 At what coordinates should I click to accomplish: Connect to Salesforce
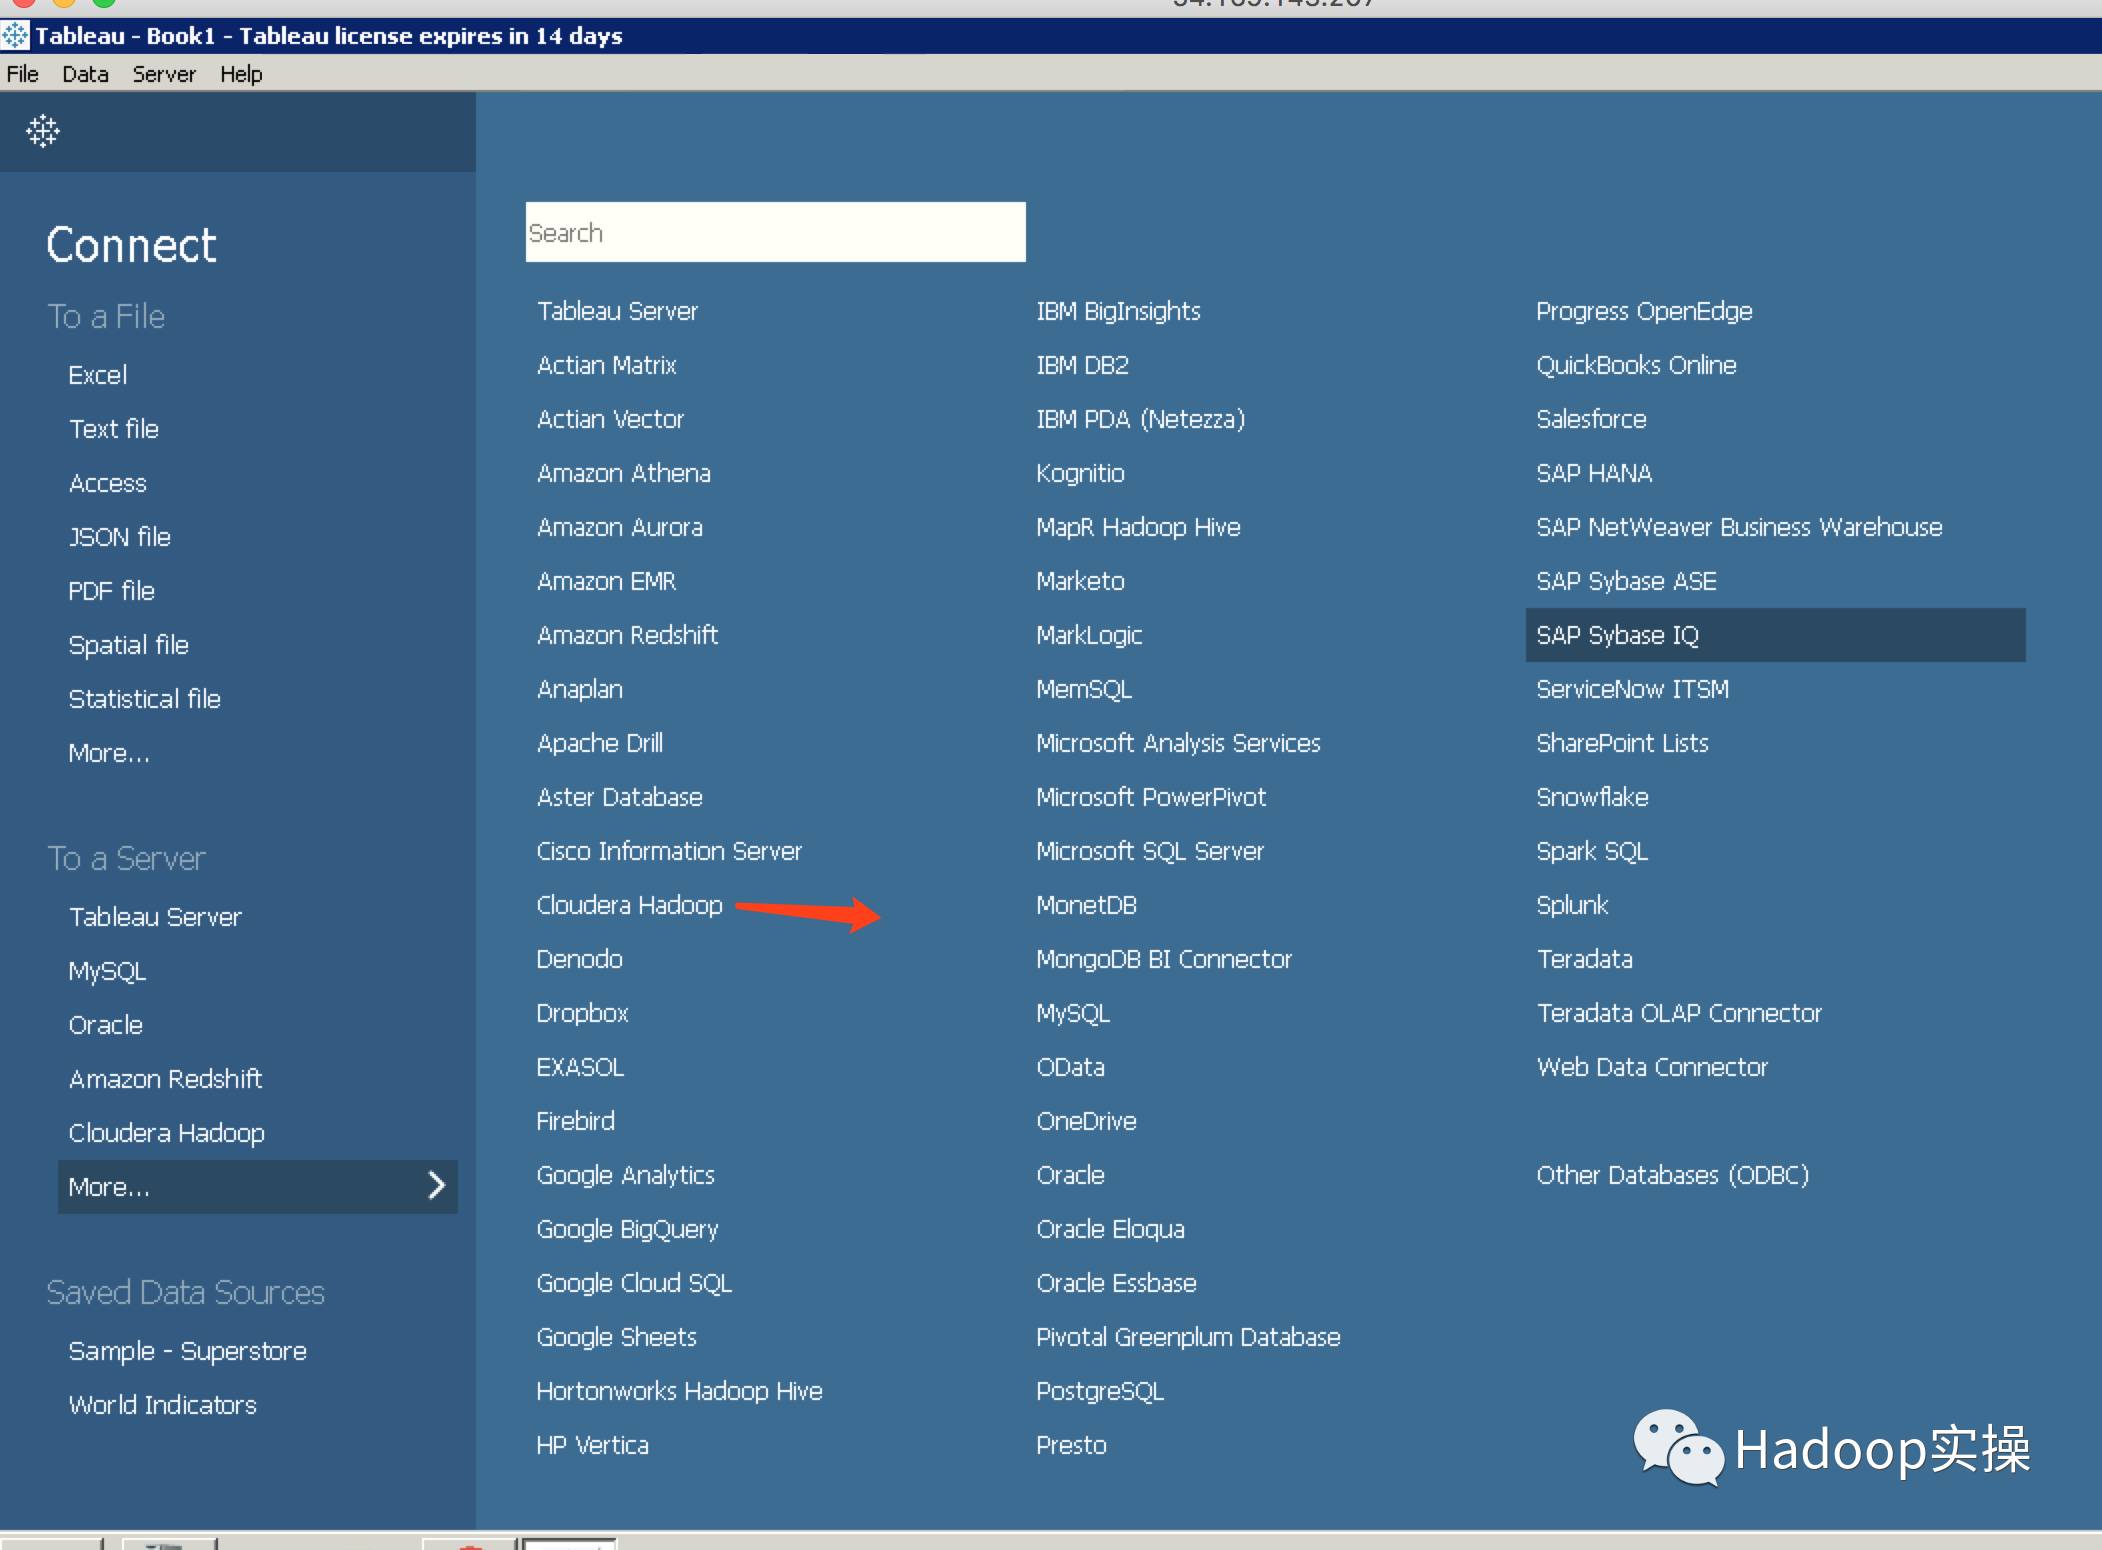point(1592,419)
